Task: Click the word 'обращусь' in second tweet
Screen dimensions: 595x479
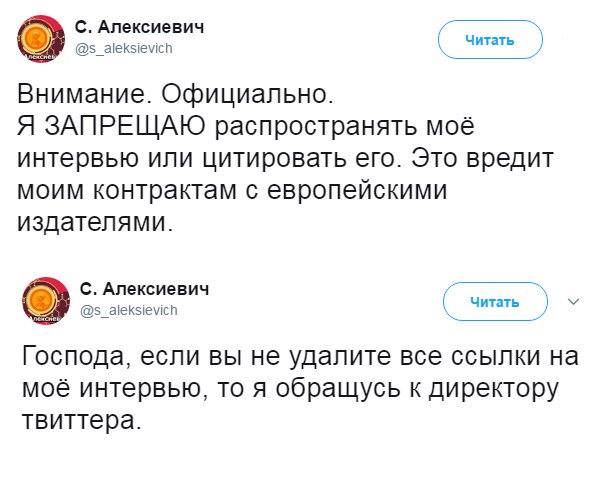Action: coord(338,390)
